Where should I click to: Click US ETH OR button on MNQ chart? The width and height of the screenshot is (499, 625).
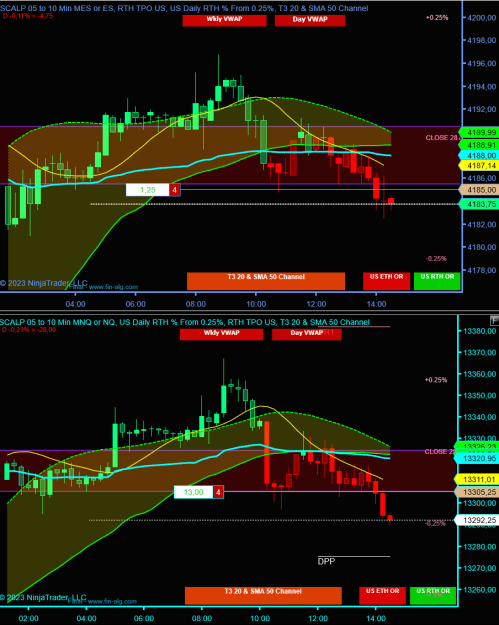[383, 596]
